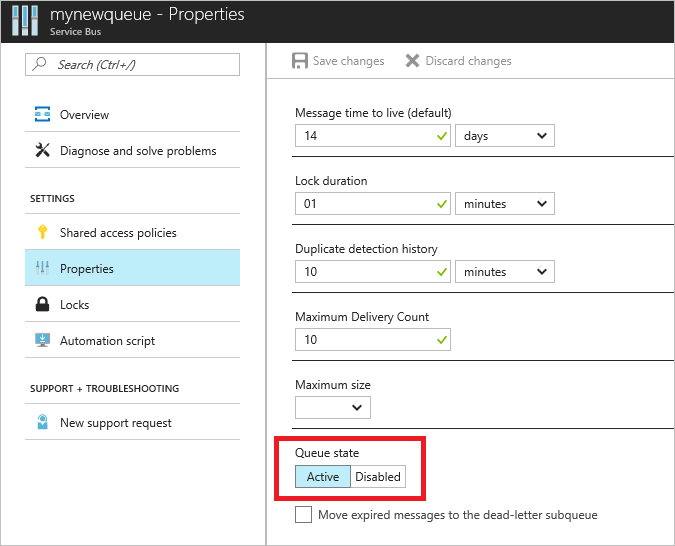The height and width of the screenshot is (546, 675).
Task: Click the 'Queue state' label
Action: tap(327, 453)
